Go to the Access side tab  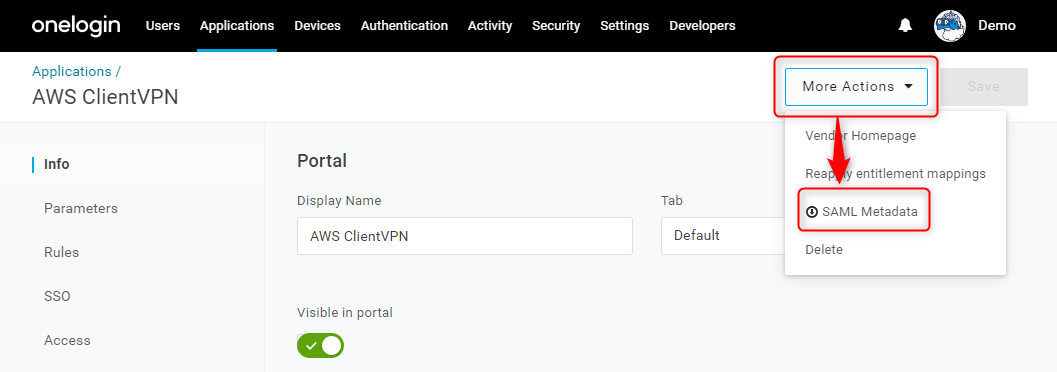point(67,340)
